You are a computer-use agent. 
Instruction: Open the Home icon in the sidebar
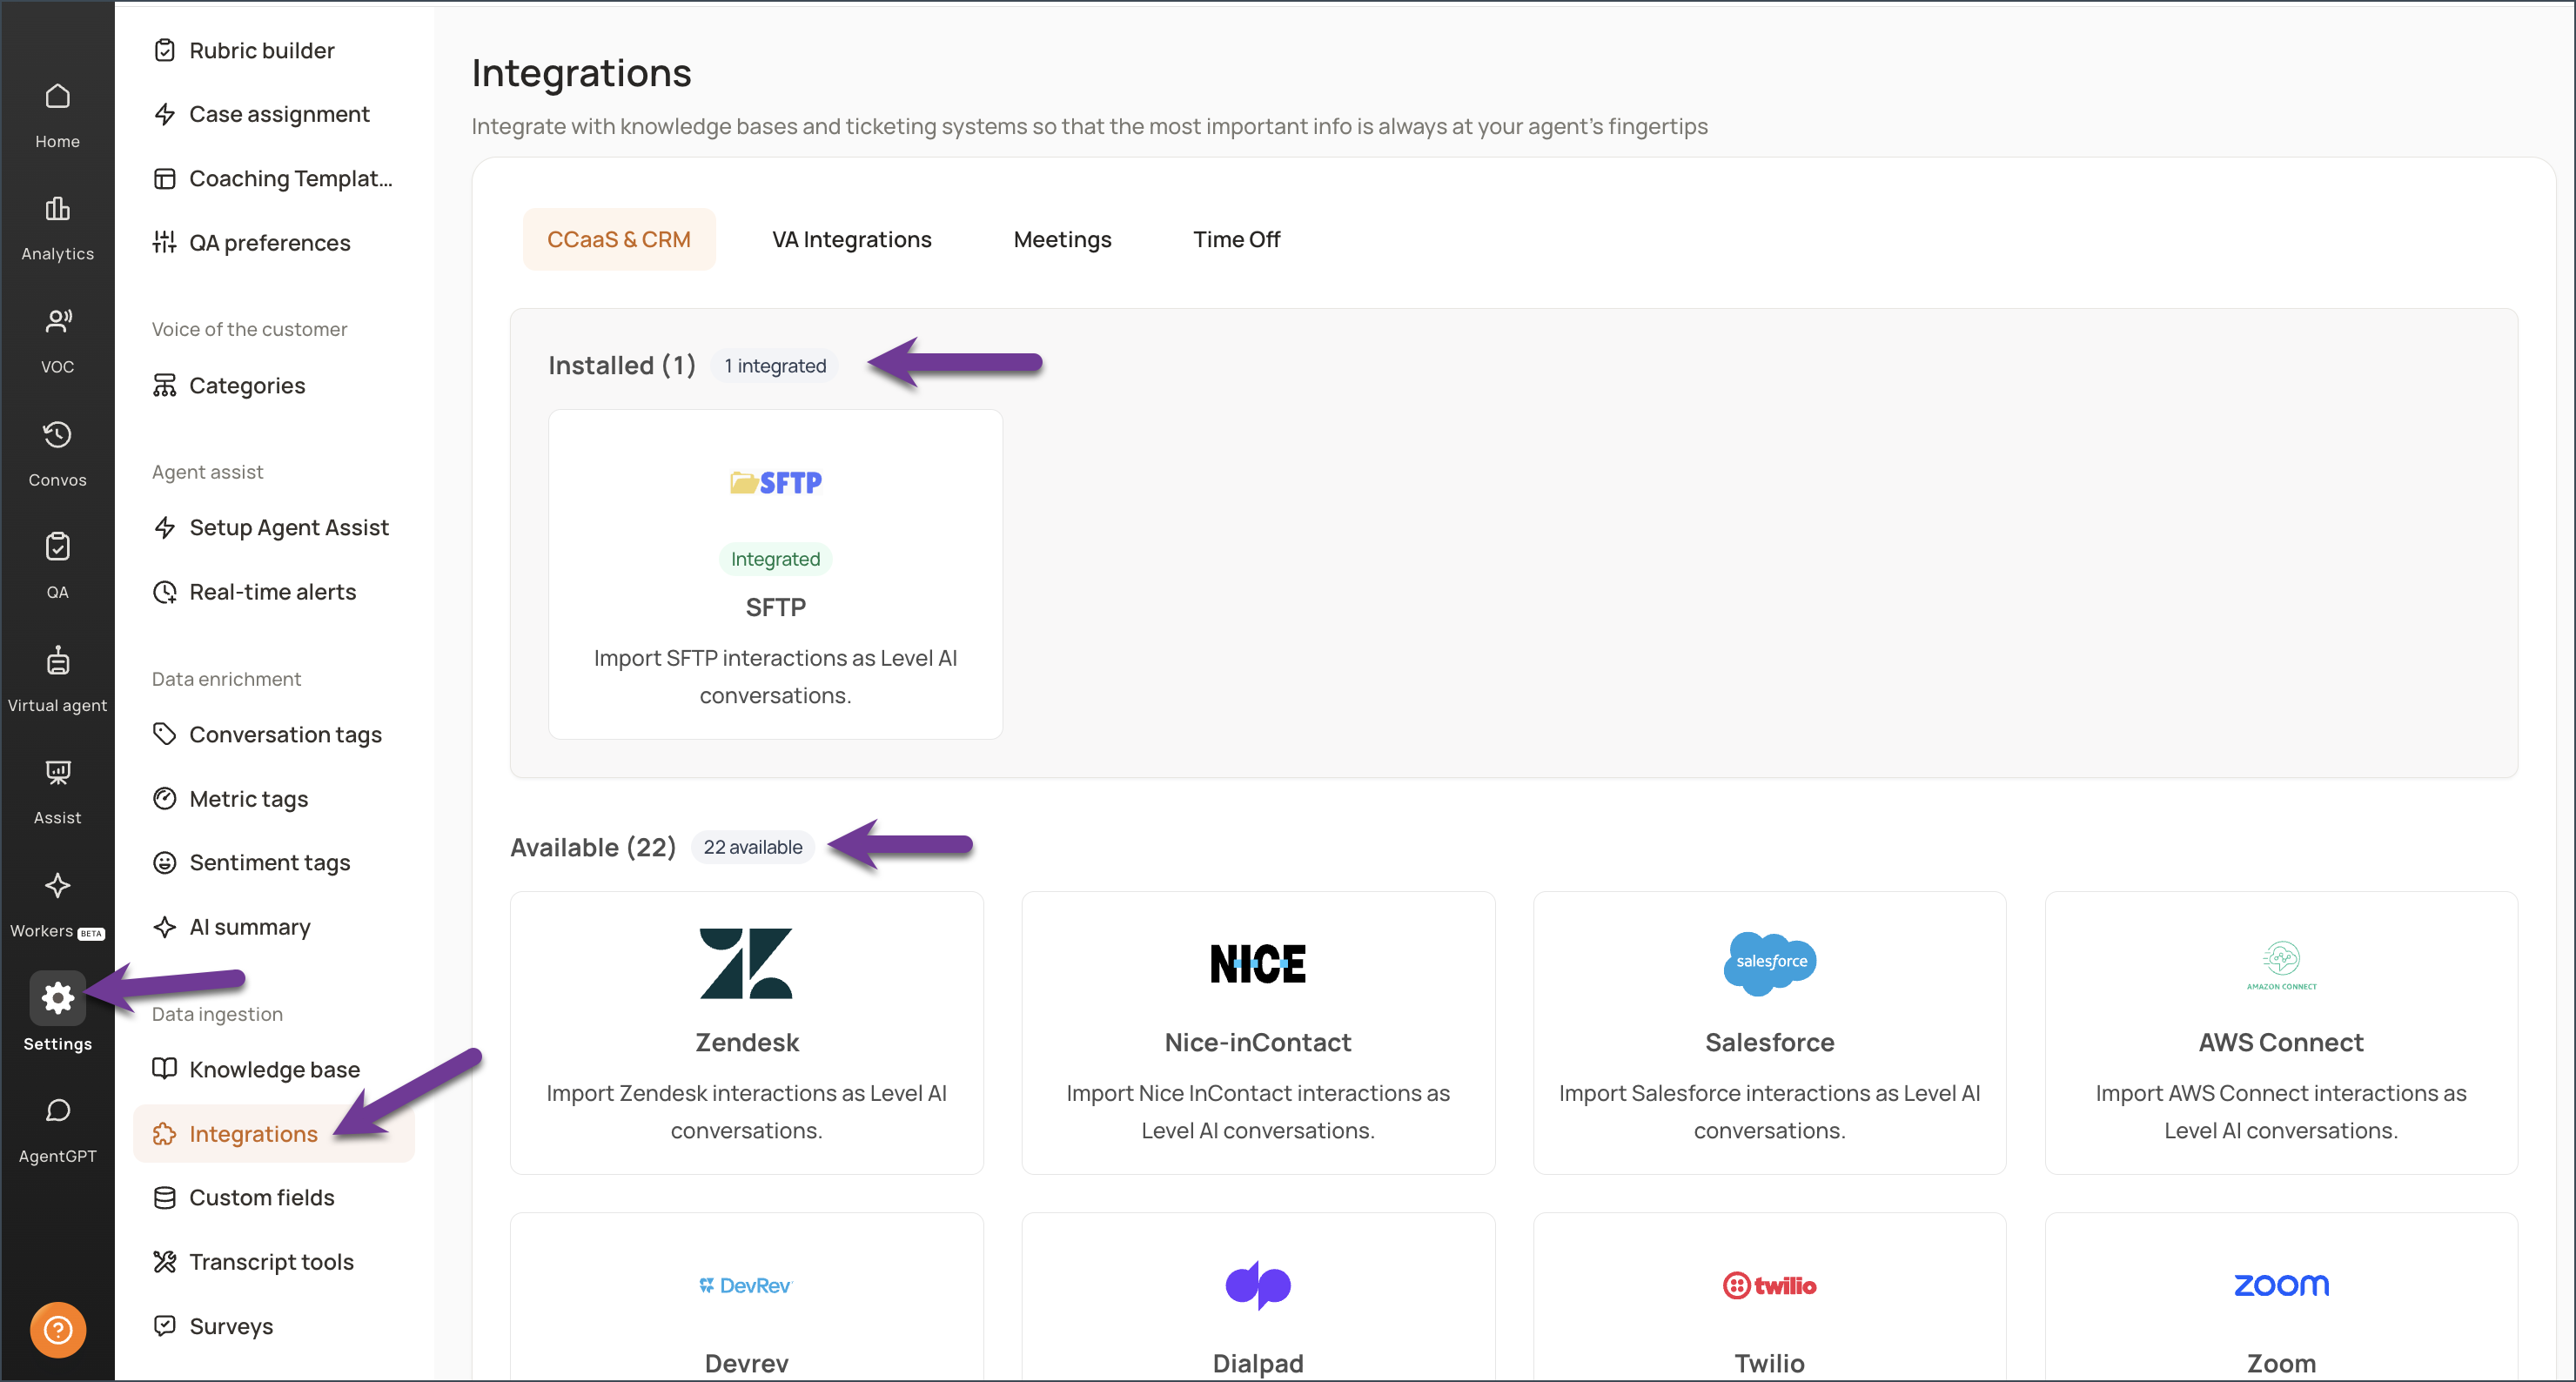pos(57,97)
